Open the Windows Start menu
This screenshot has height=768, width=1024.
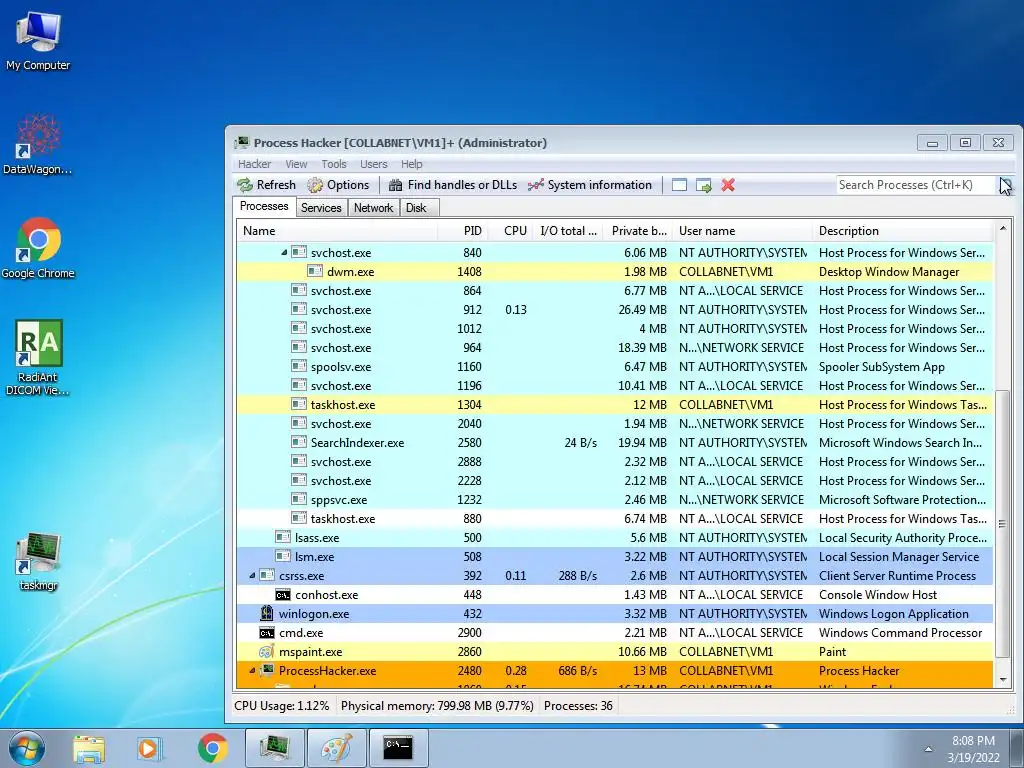[27, 748]
